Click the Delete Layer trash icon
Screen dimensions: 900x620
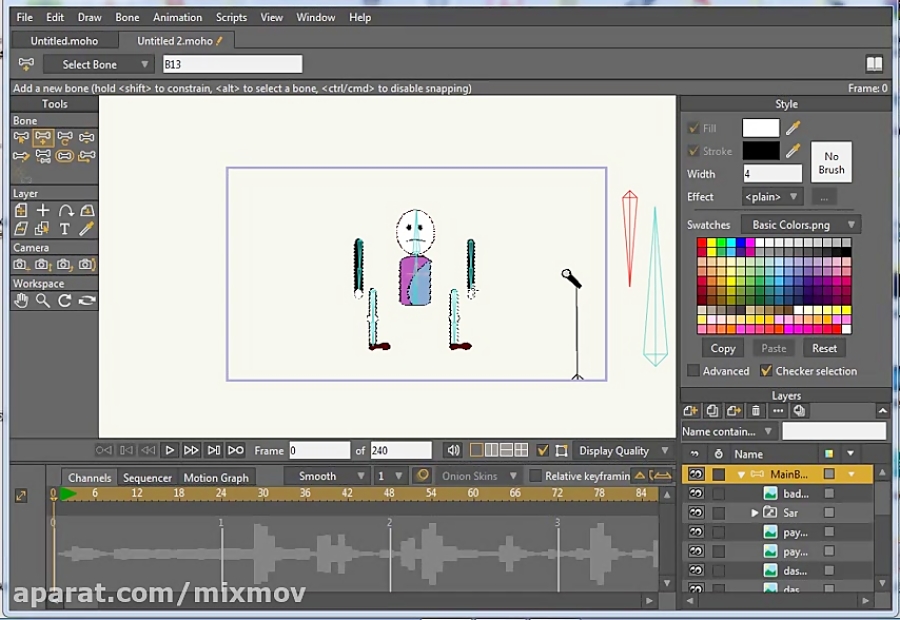(756, 410)
